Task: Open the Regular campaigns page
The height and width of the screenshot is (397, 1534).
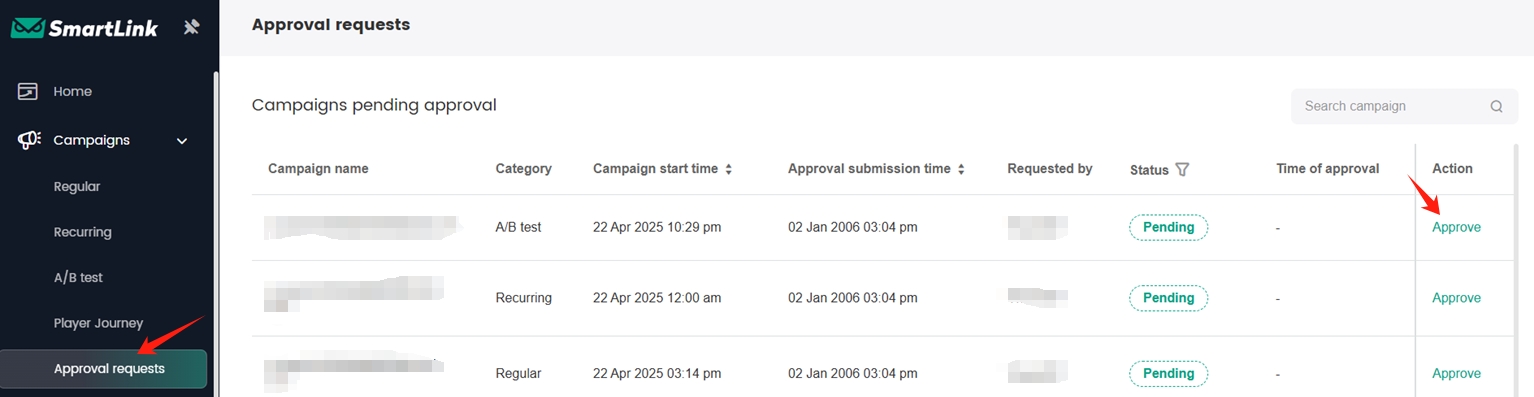Action: tap(77, 187)
